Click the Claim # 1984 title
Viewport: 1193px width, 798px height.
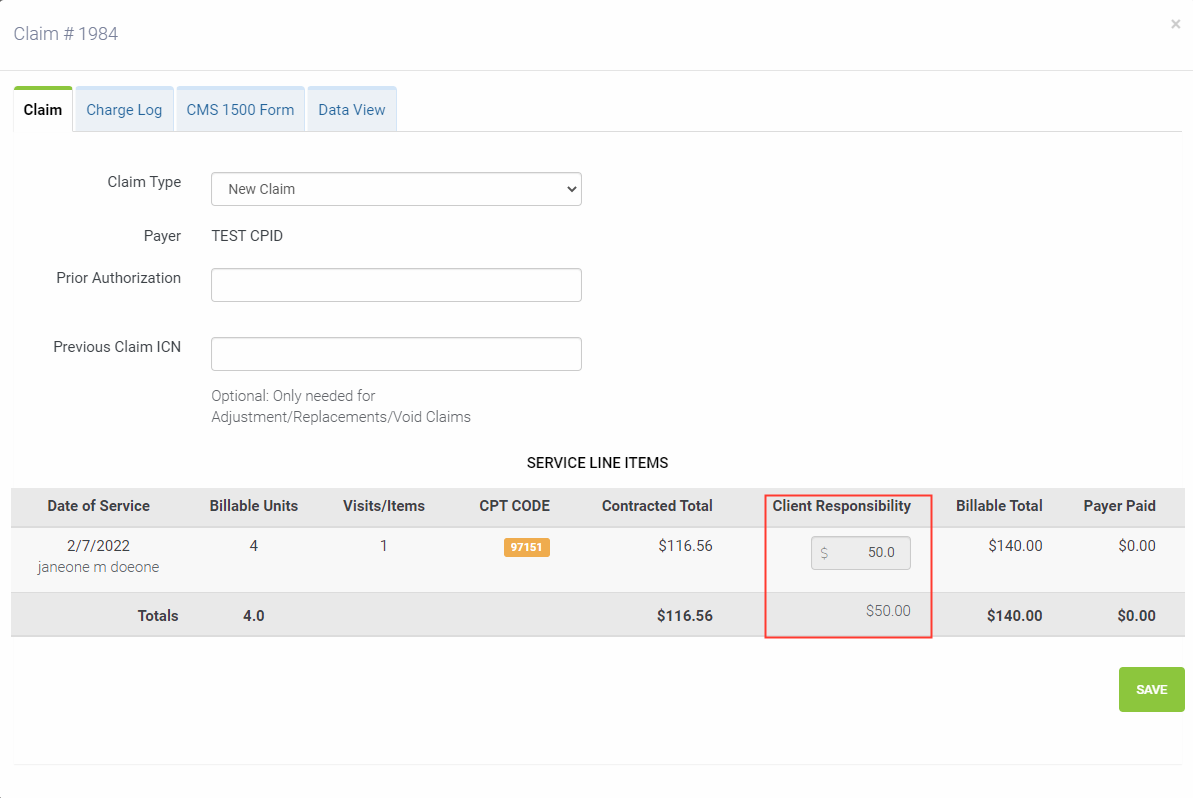click(x=65, y=33)
